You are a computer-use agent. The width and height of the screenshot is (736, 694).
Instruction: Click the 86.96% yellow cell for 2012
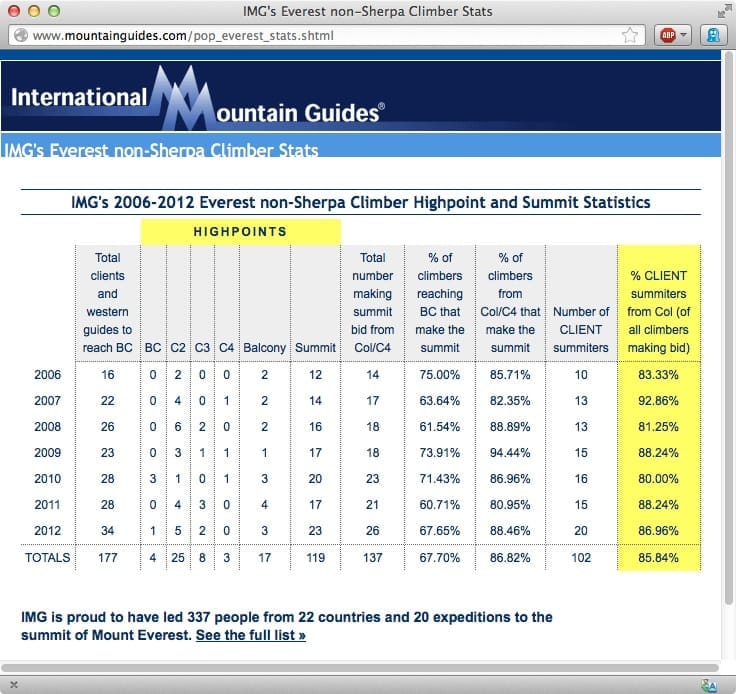coord(658,531)
